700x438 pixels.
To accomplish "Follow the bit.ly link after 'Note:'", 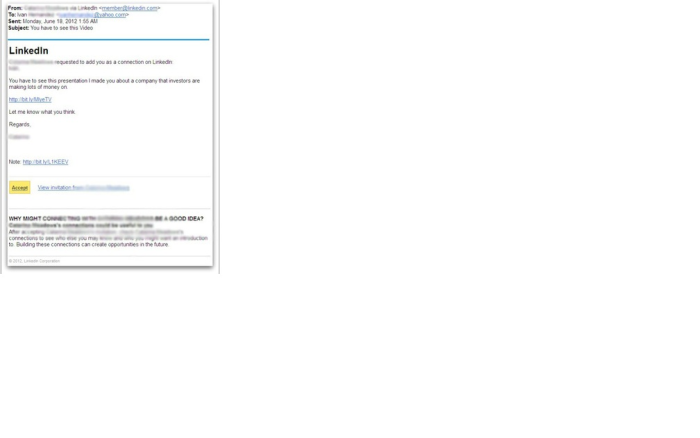I will point(46,162).
